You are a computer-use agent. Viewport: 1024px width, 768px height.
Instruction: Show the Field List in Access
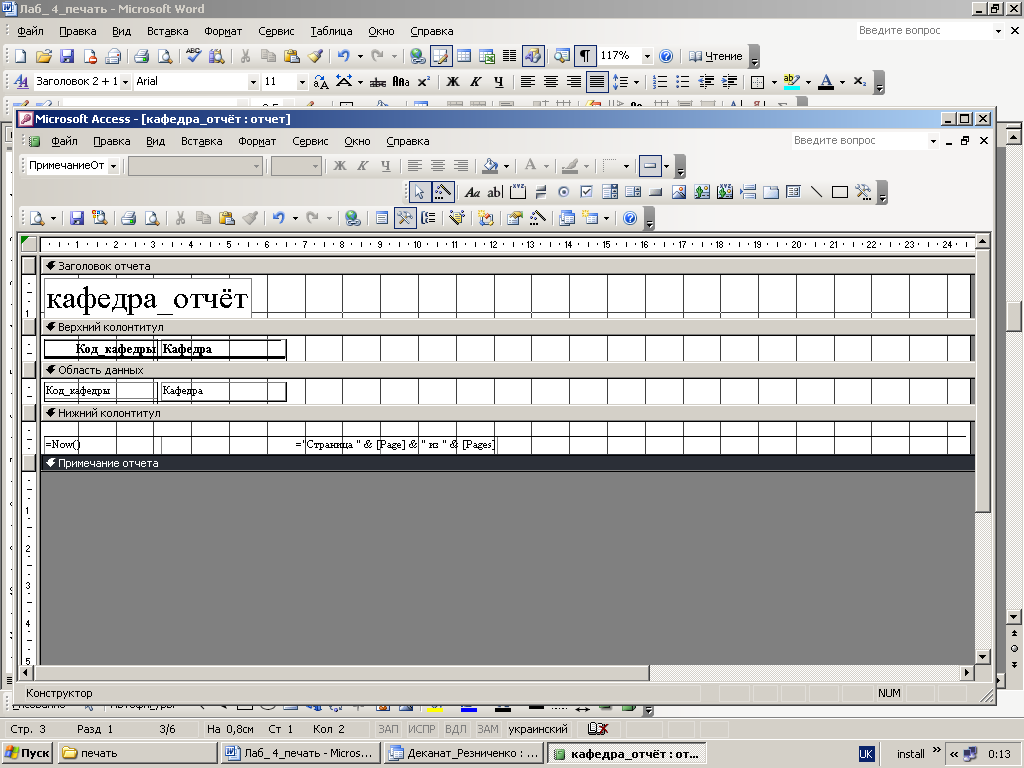coord(382,218)
